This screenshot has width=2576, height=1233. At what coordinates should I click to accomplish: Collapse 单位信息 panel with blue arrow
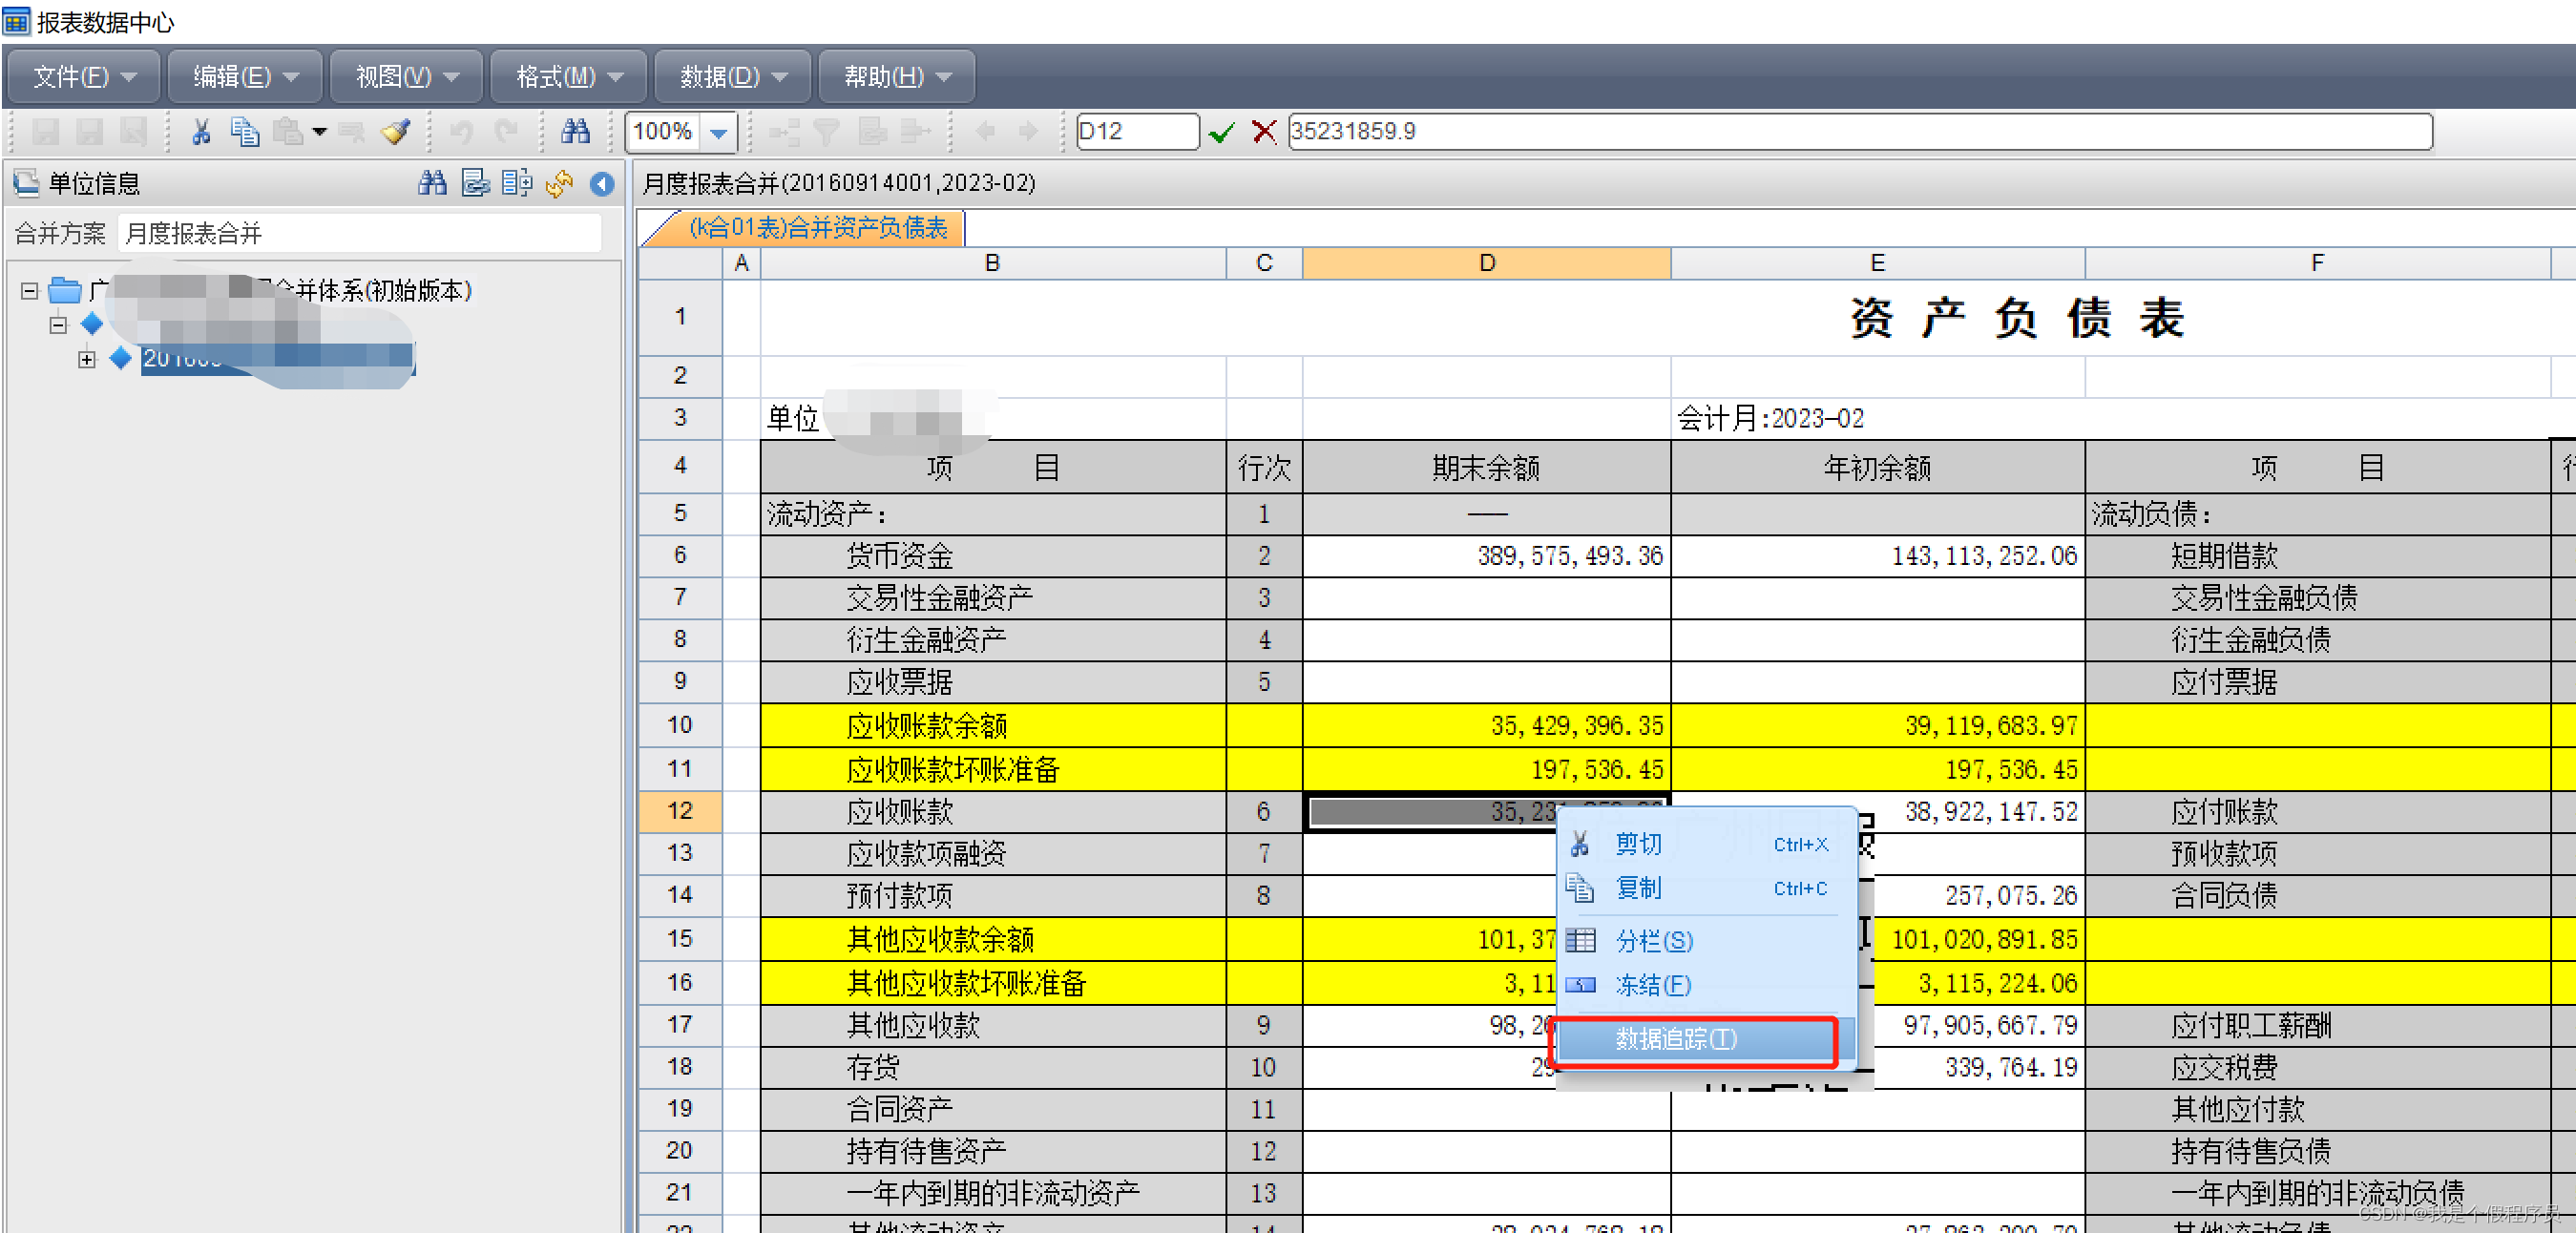pyautogui.click(x=601, y=183)
